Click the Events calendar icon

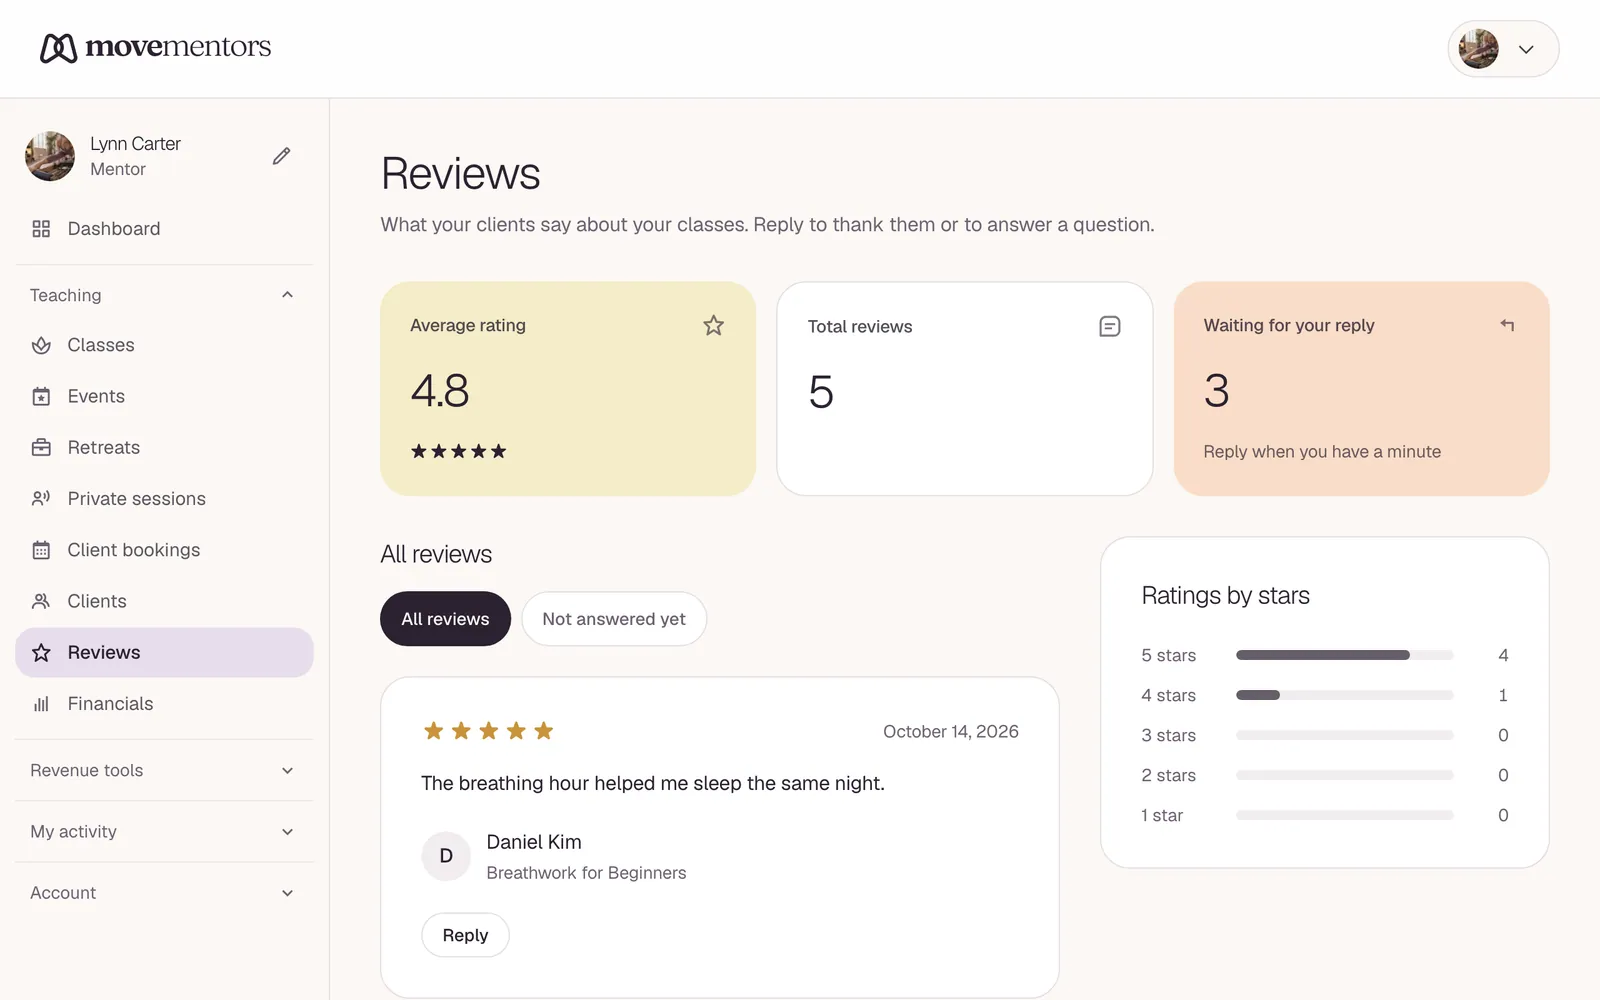pyautogui.click(x=41, y=397)
